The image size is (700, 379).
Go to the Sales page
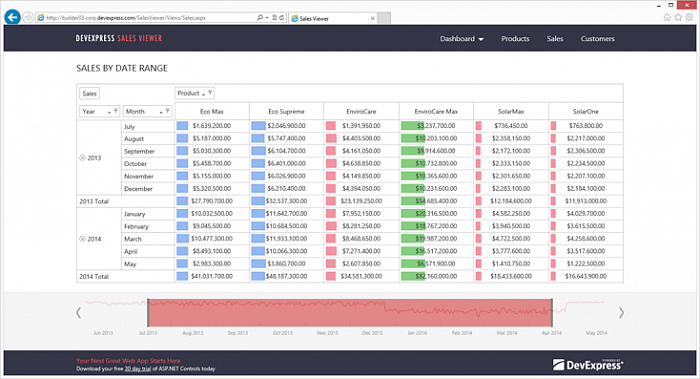pos(555,39)
